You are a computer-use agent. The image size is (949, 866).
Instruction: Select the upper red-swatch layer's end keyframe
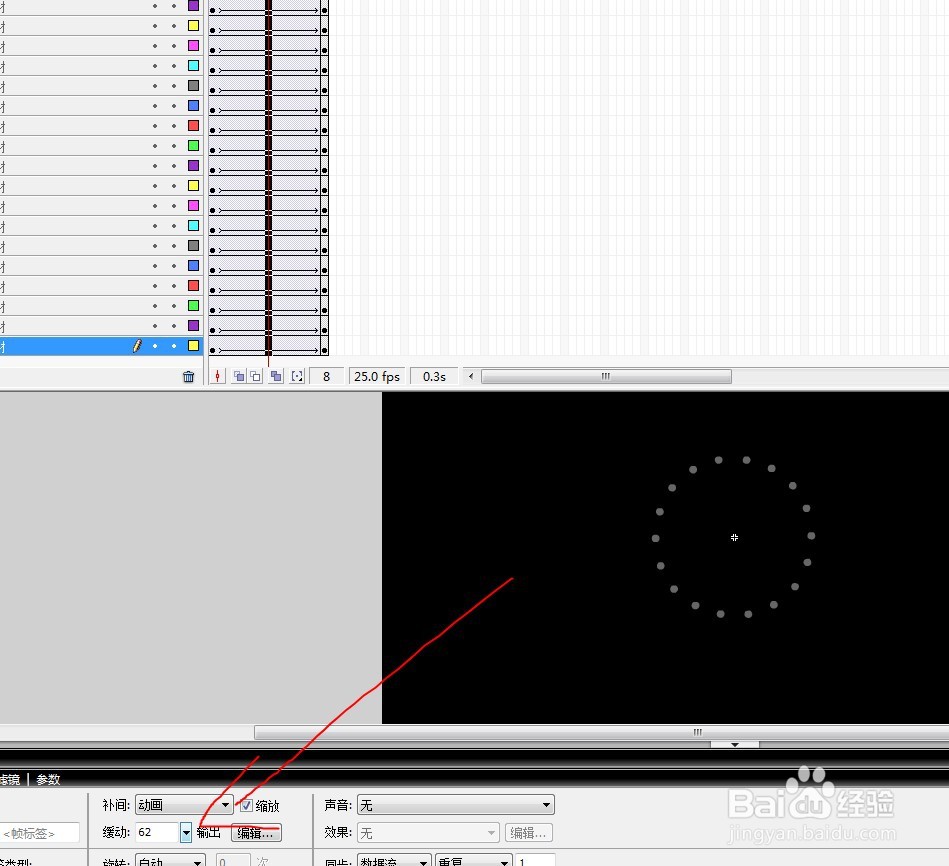point(324,130)
